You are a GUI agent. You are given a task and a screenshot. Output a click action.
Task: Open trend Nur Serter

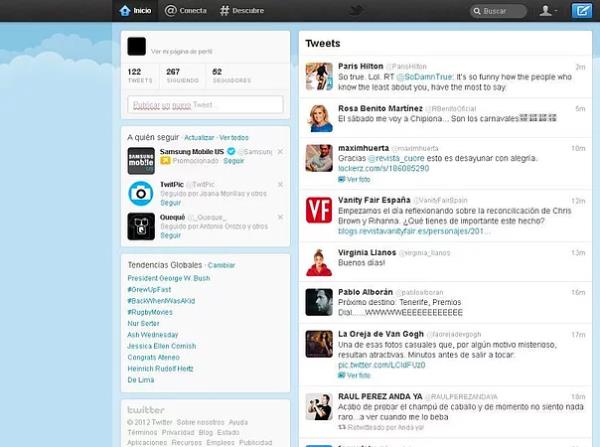(143, 323)
